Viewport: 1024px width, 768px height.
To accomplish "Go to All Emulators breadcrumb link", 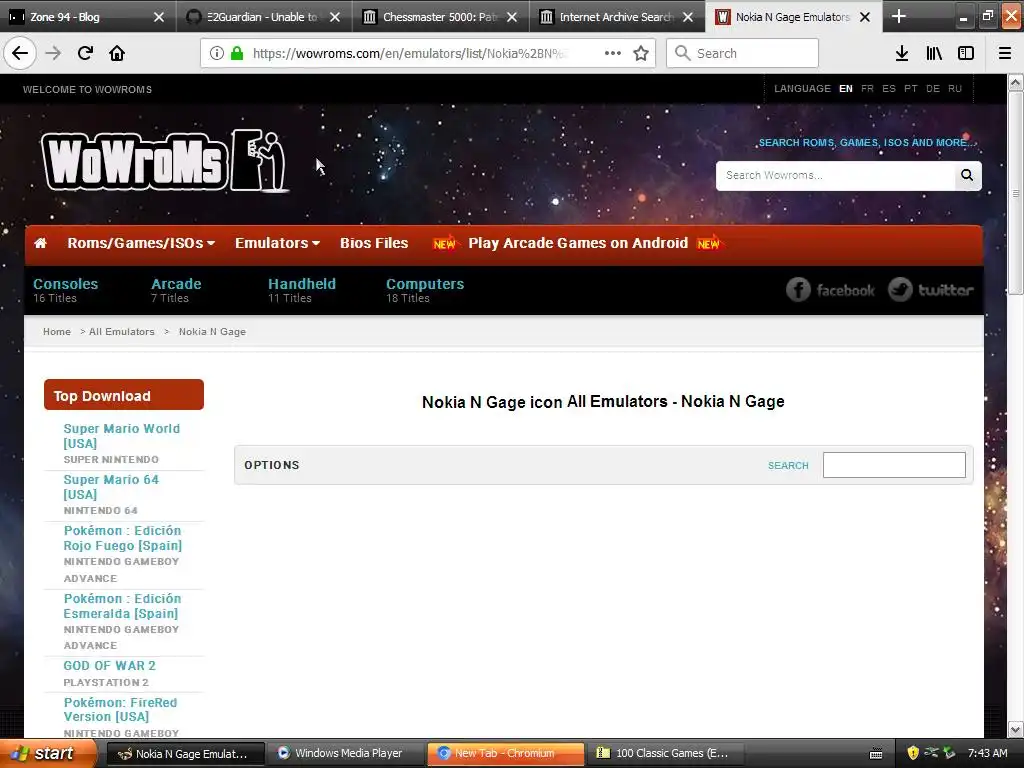I will point(121,332).
